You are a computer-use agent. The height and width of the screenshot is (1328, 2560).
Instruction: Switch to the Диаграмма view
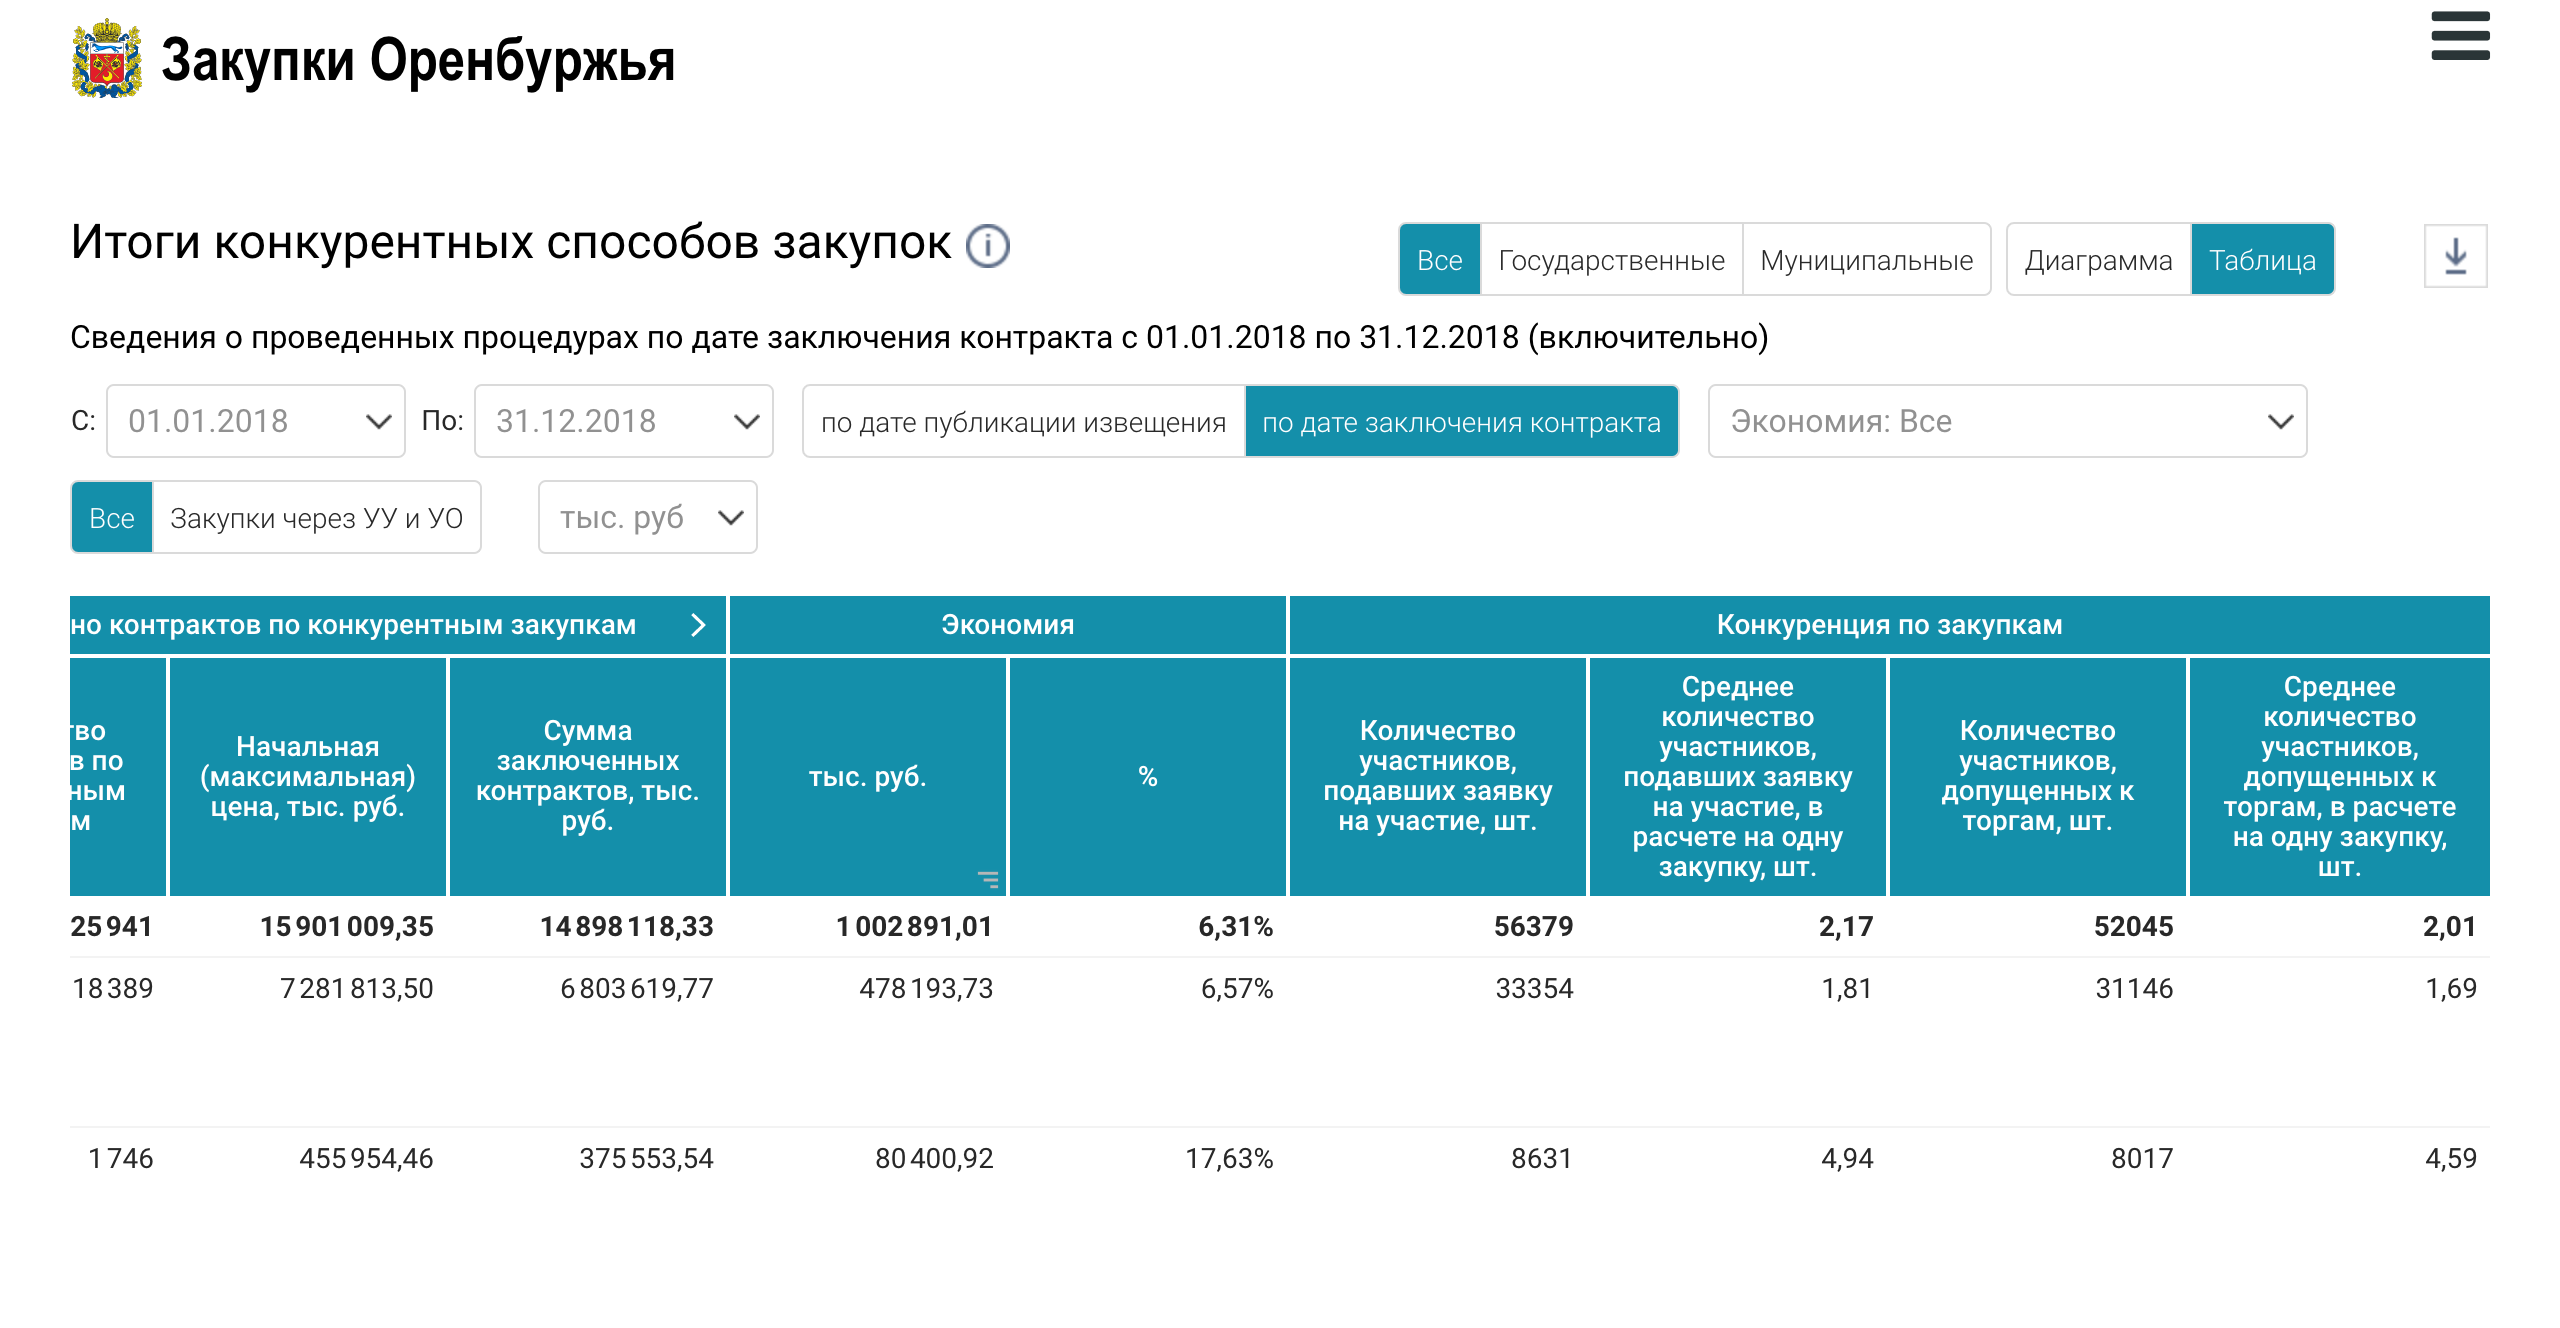(x=2098, y=260)
